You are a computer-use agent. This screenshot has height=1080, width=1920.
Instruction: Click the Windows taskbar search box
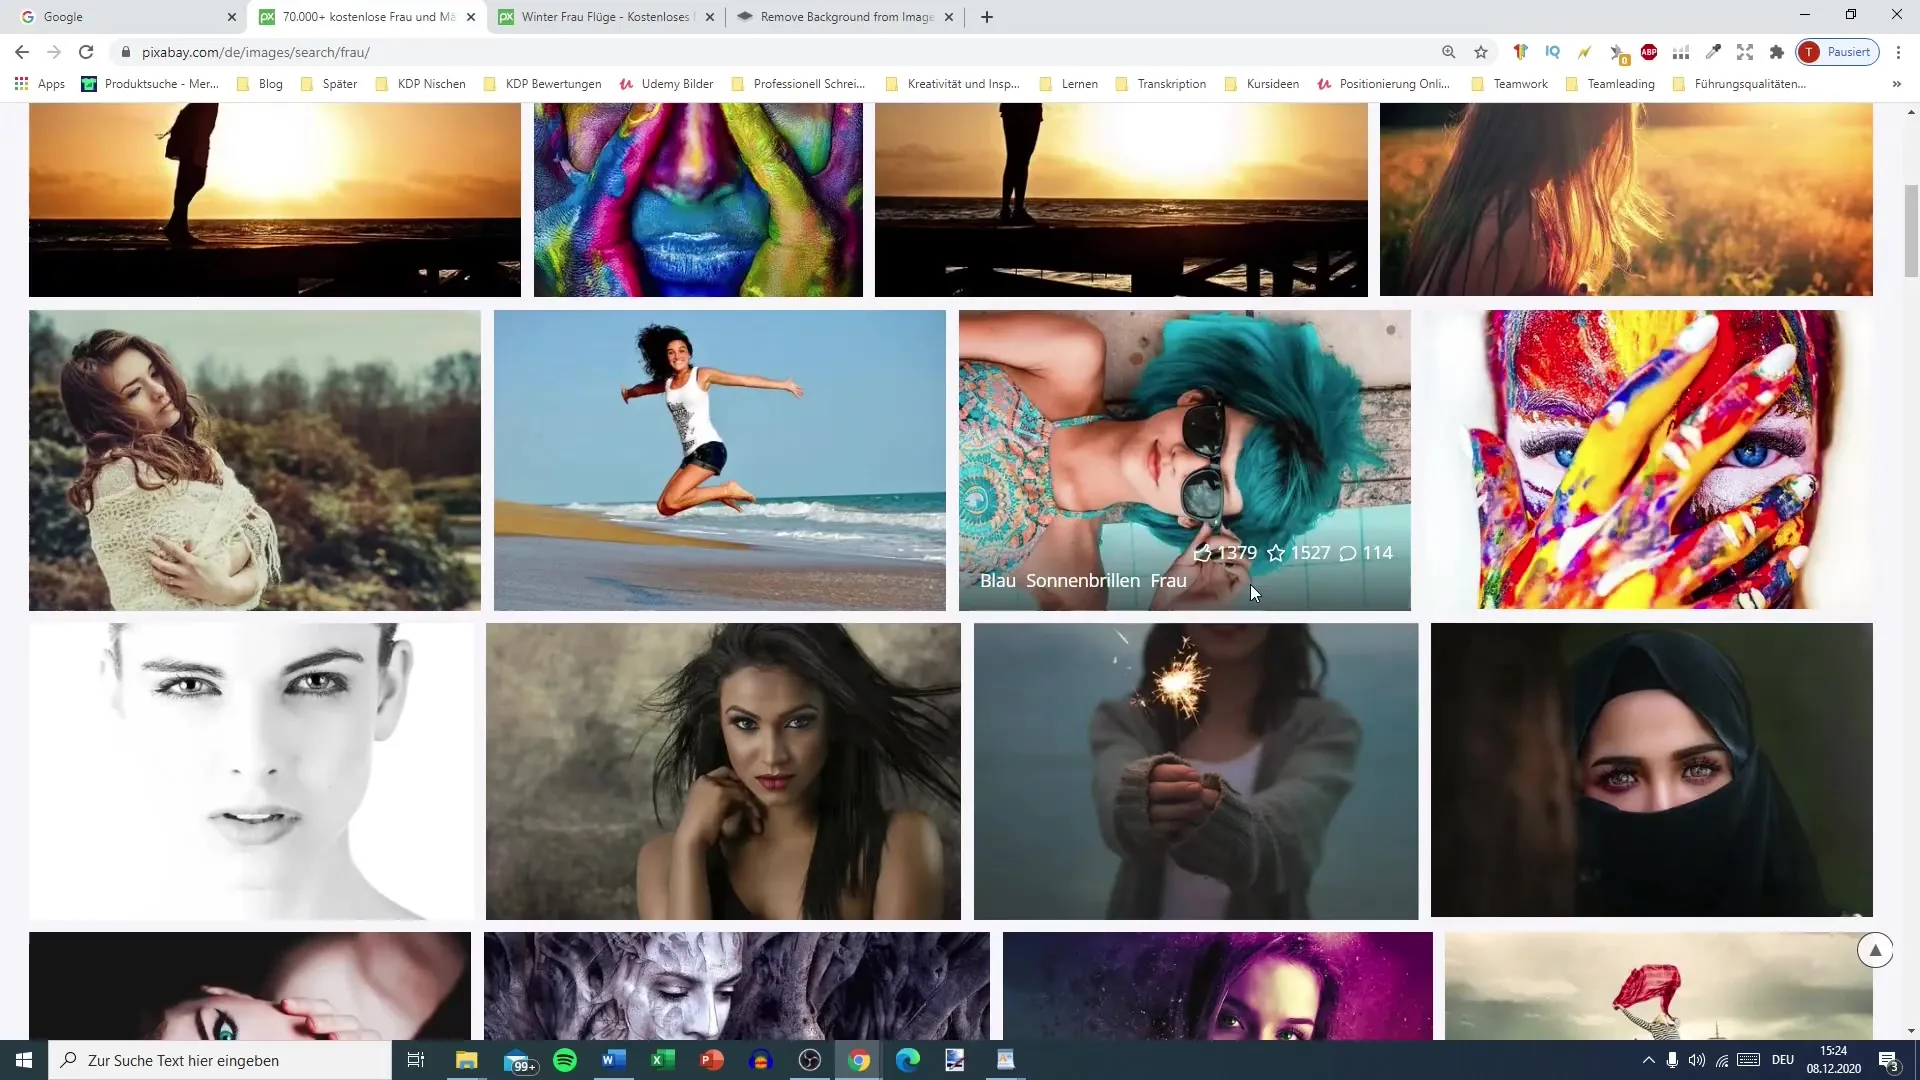(220, 1060)
